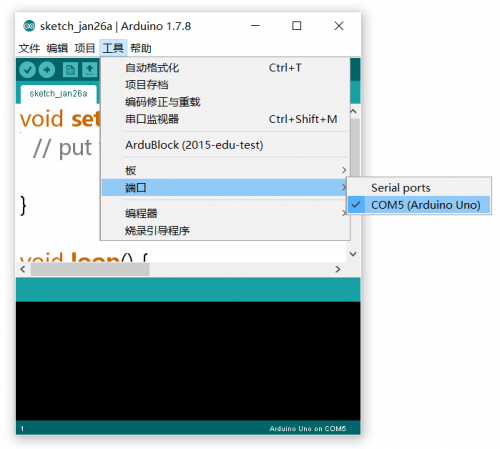The image size is (500, 449).
Task: Click the line number 1 in status bar
Action: tap(22, 429)
